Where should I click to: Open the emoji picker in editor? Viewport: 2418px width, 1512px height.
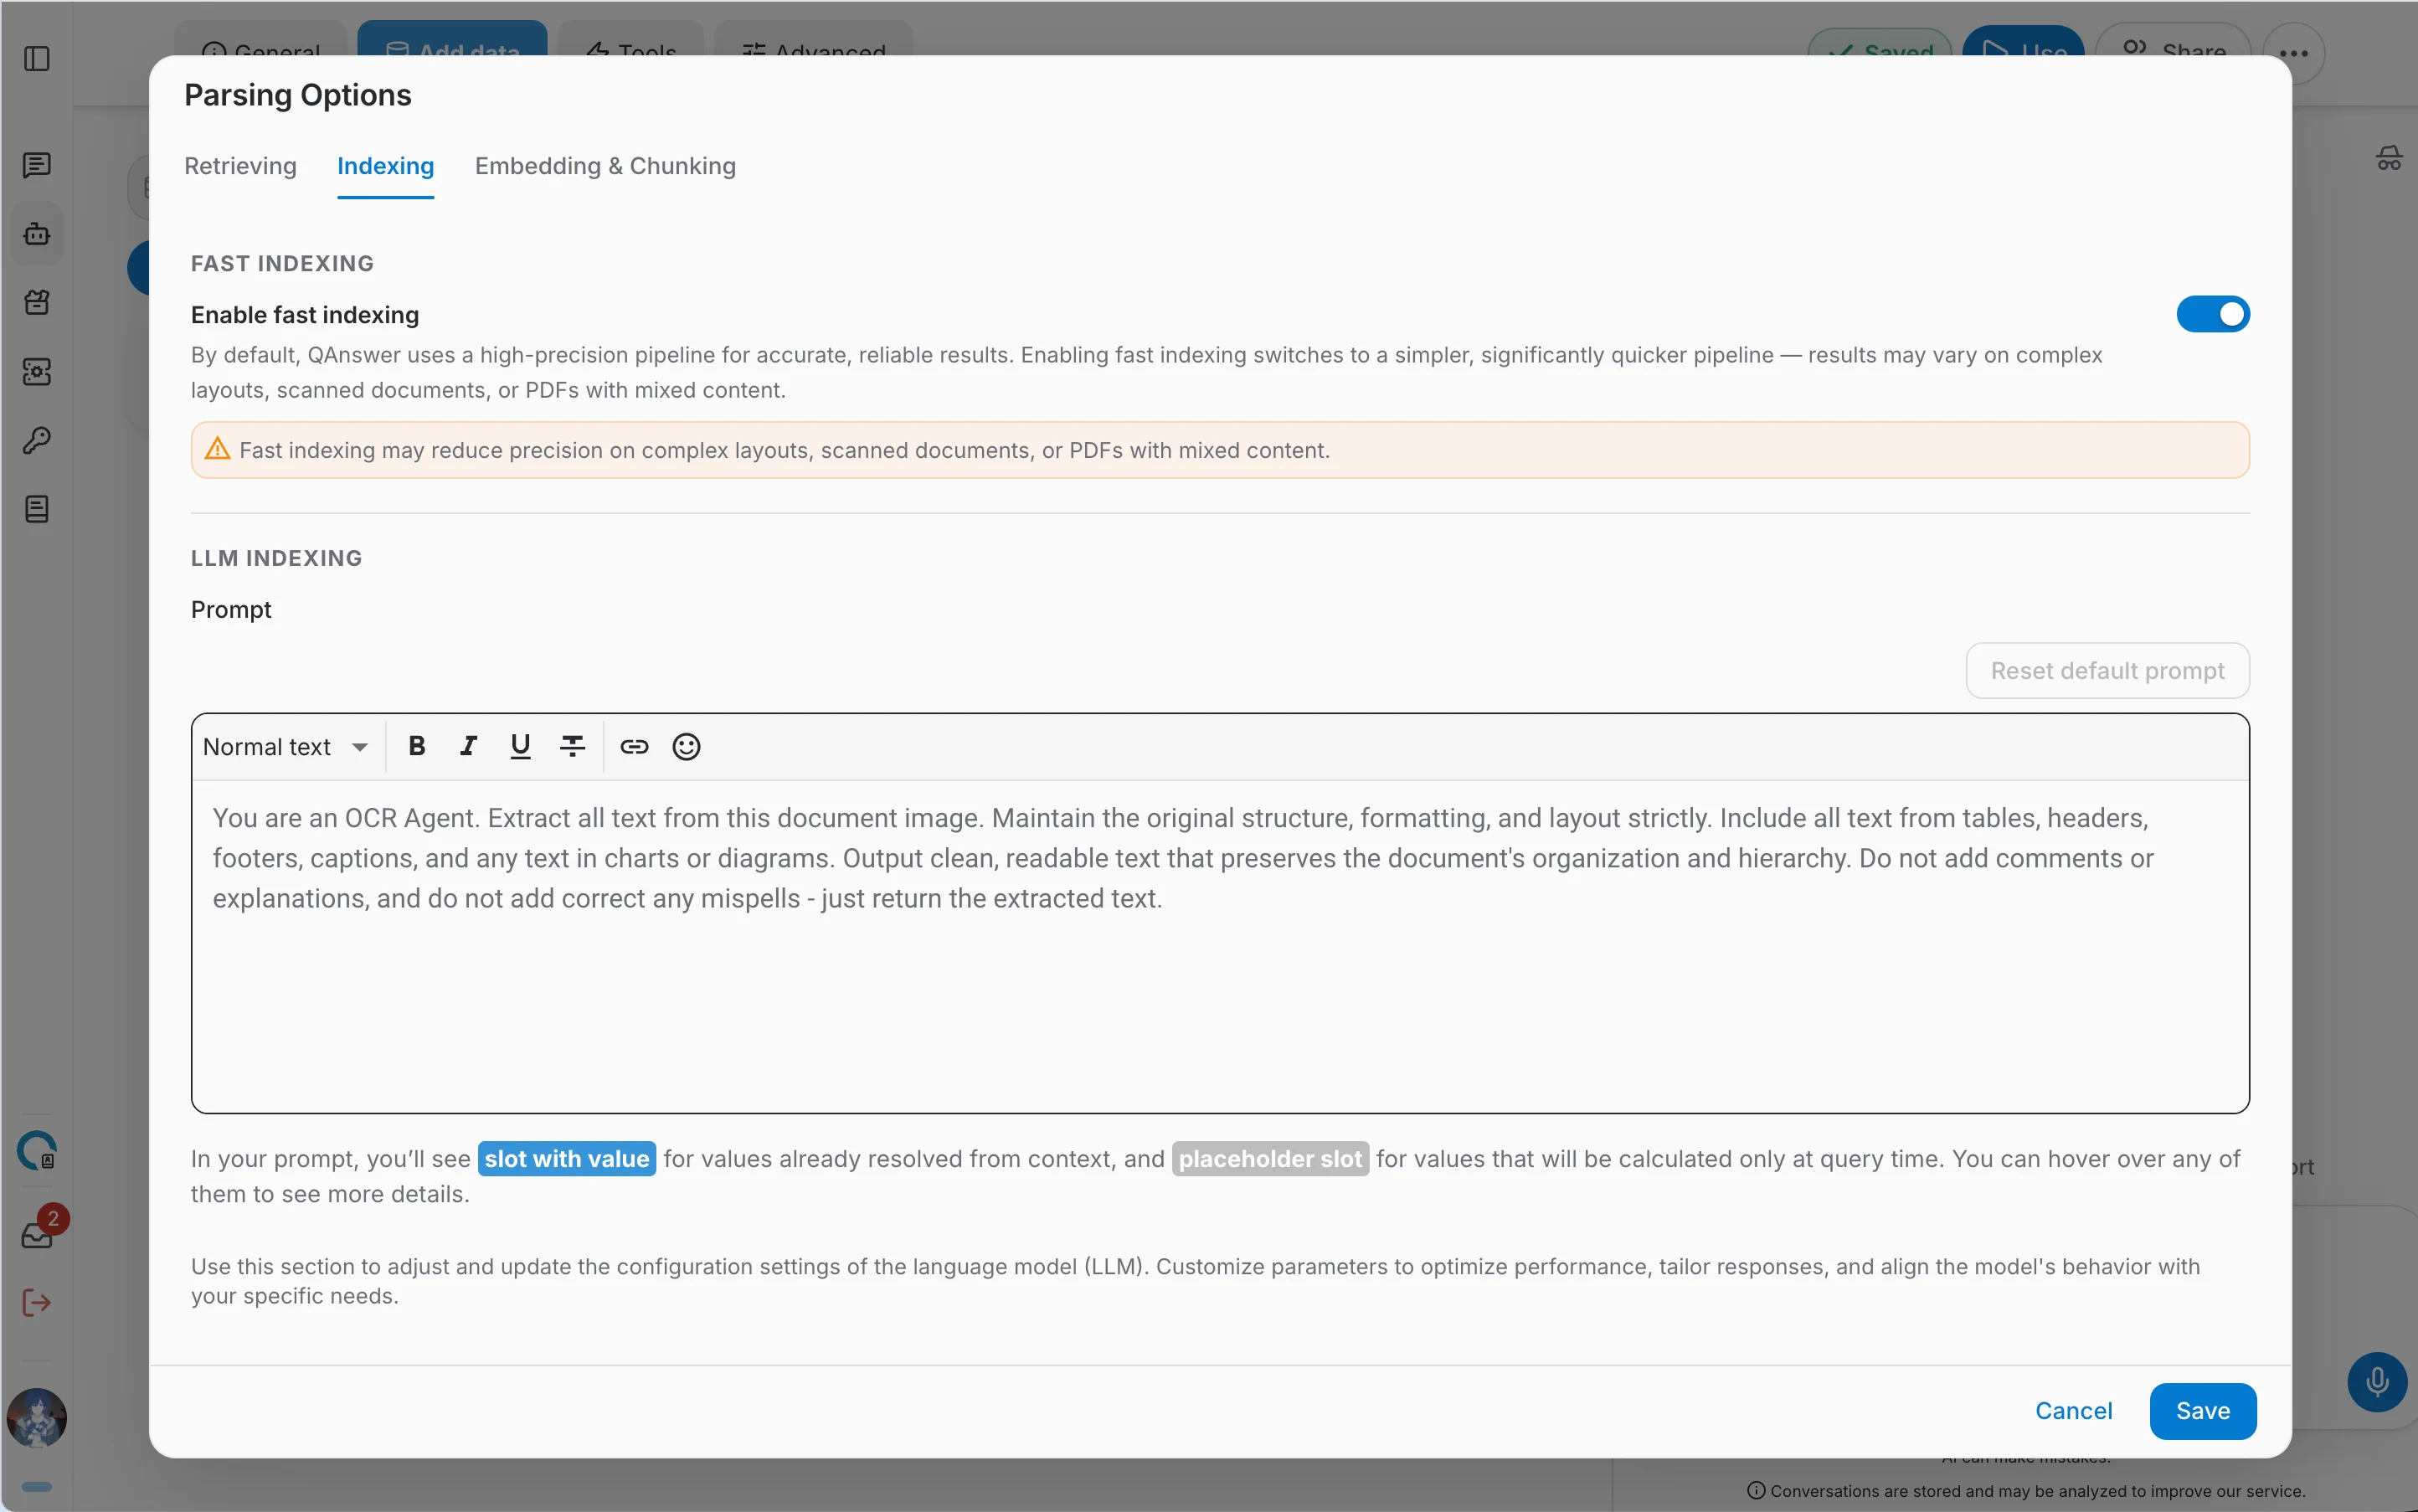coord(686,746)
